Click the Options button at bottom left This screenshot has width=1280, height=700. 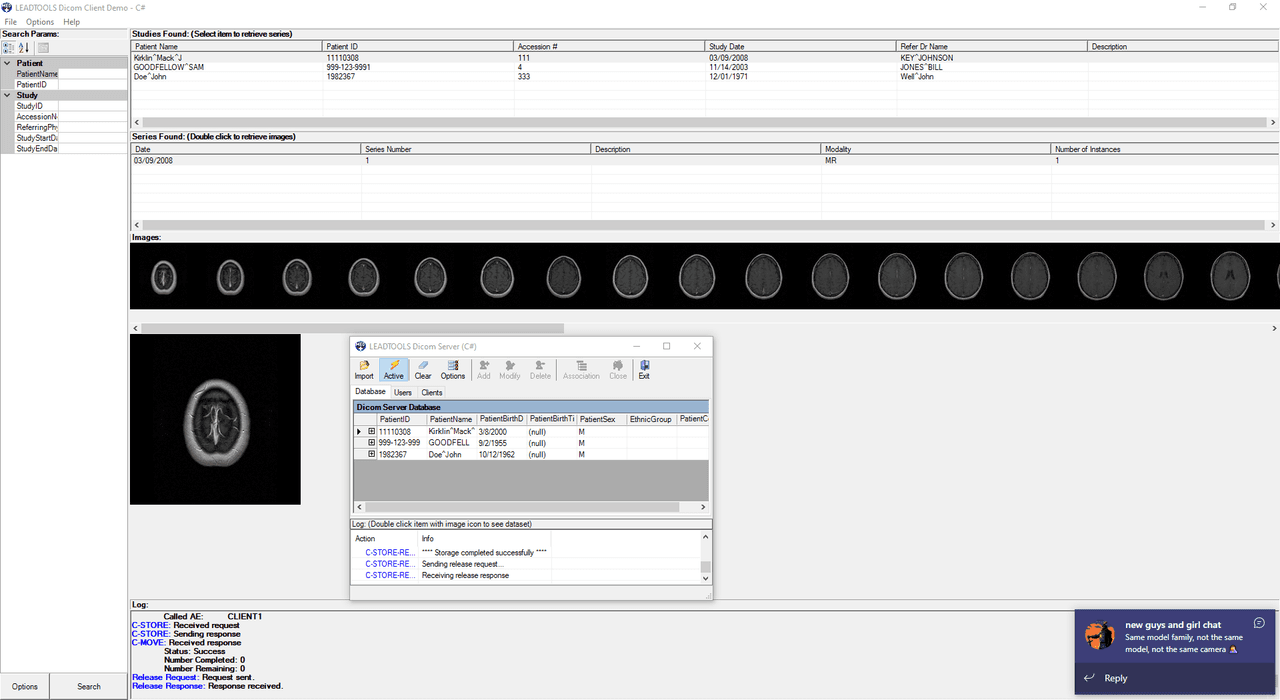point(25,686)
